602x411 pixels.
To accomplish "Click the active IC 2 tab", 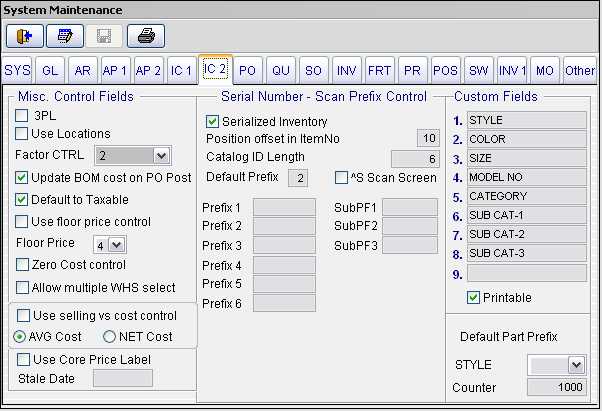I will (x=215, y=69).
